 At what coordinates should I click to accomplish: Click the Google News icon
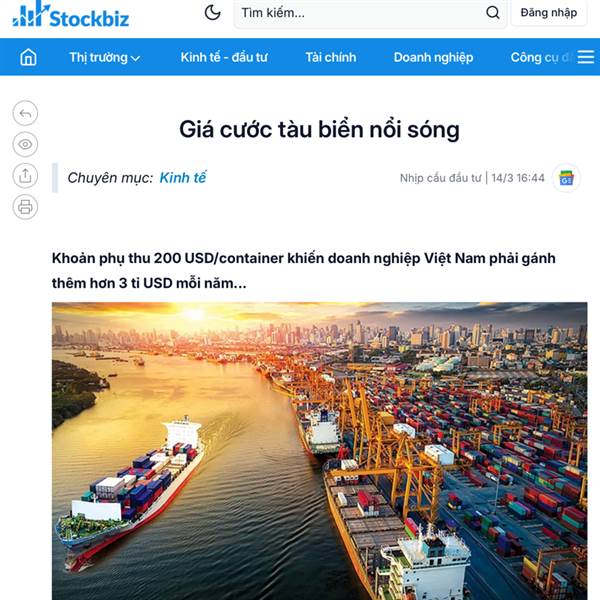click(x=566, y=178)
